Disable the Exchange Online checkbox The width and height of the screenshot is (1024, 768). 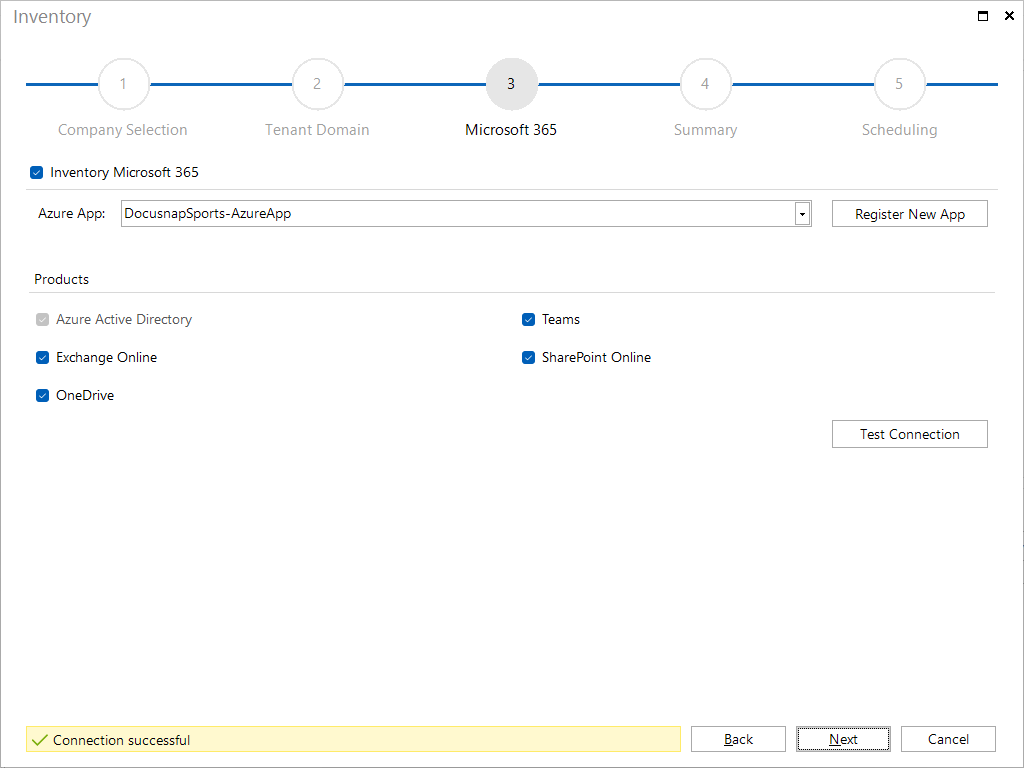click(42, 357)
